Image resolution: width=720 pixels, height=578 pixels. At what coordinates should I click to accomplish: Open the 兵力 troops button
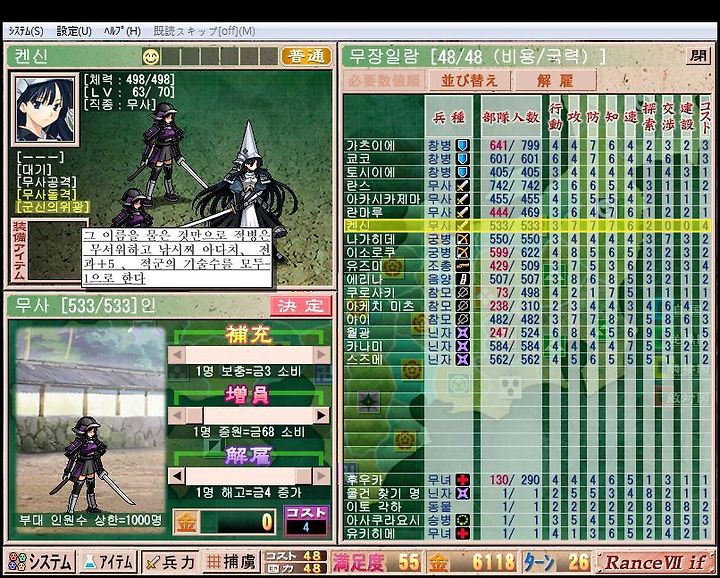pos(170,562)
